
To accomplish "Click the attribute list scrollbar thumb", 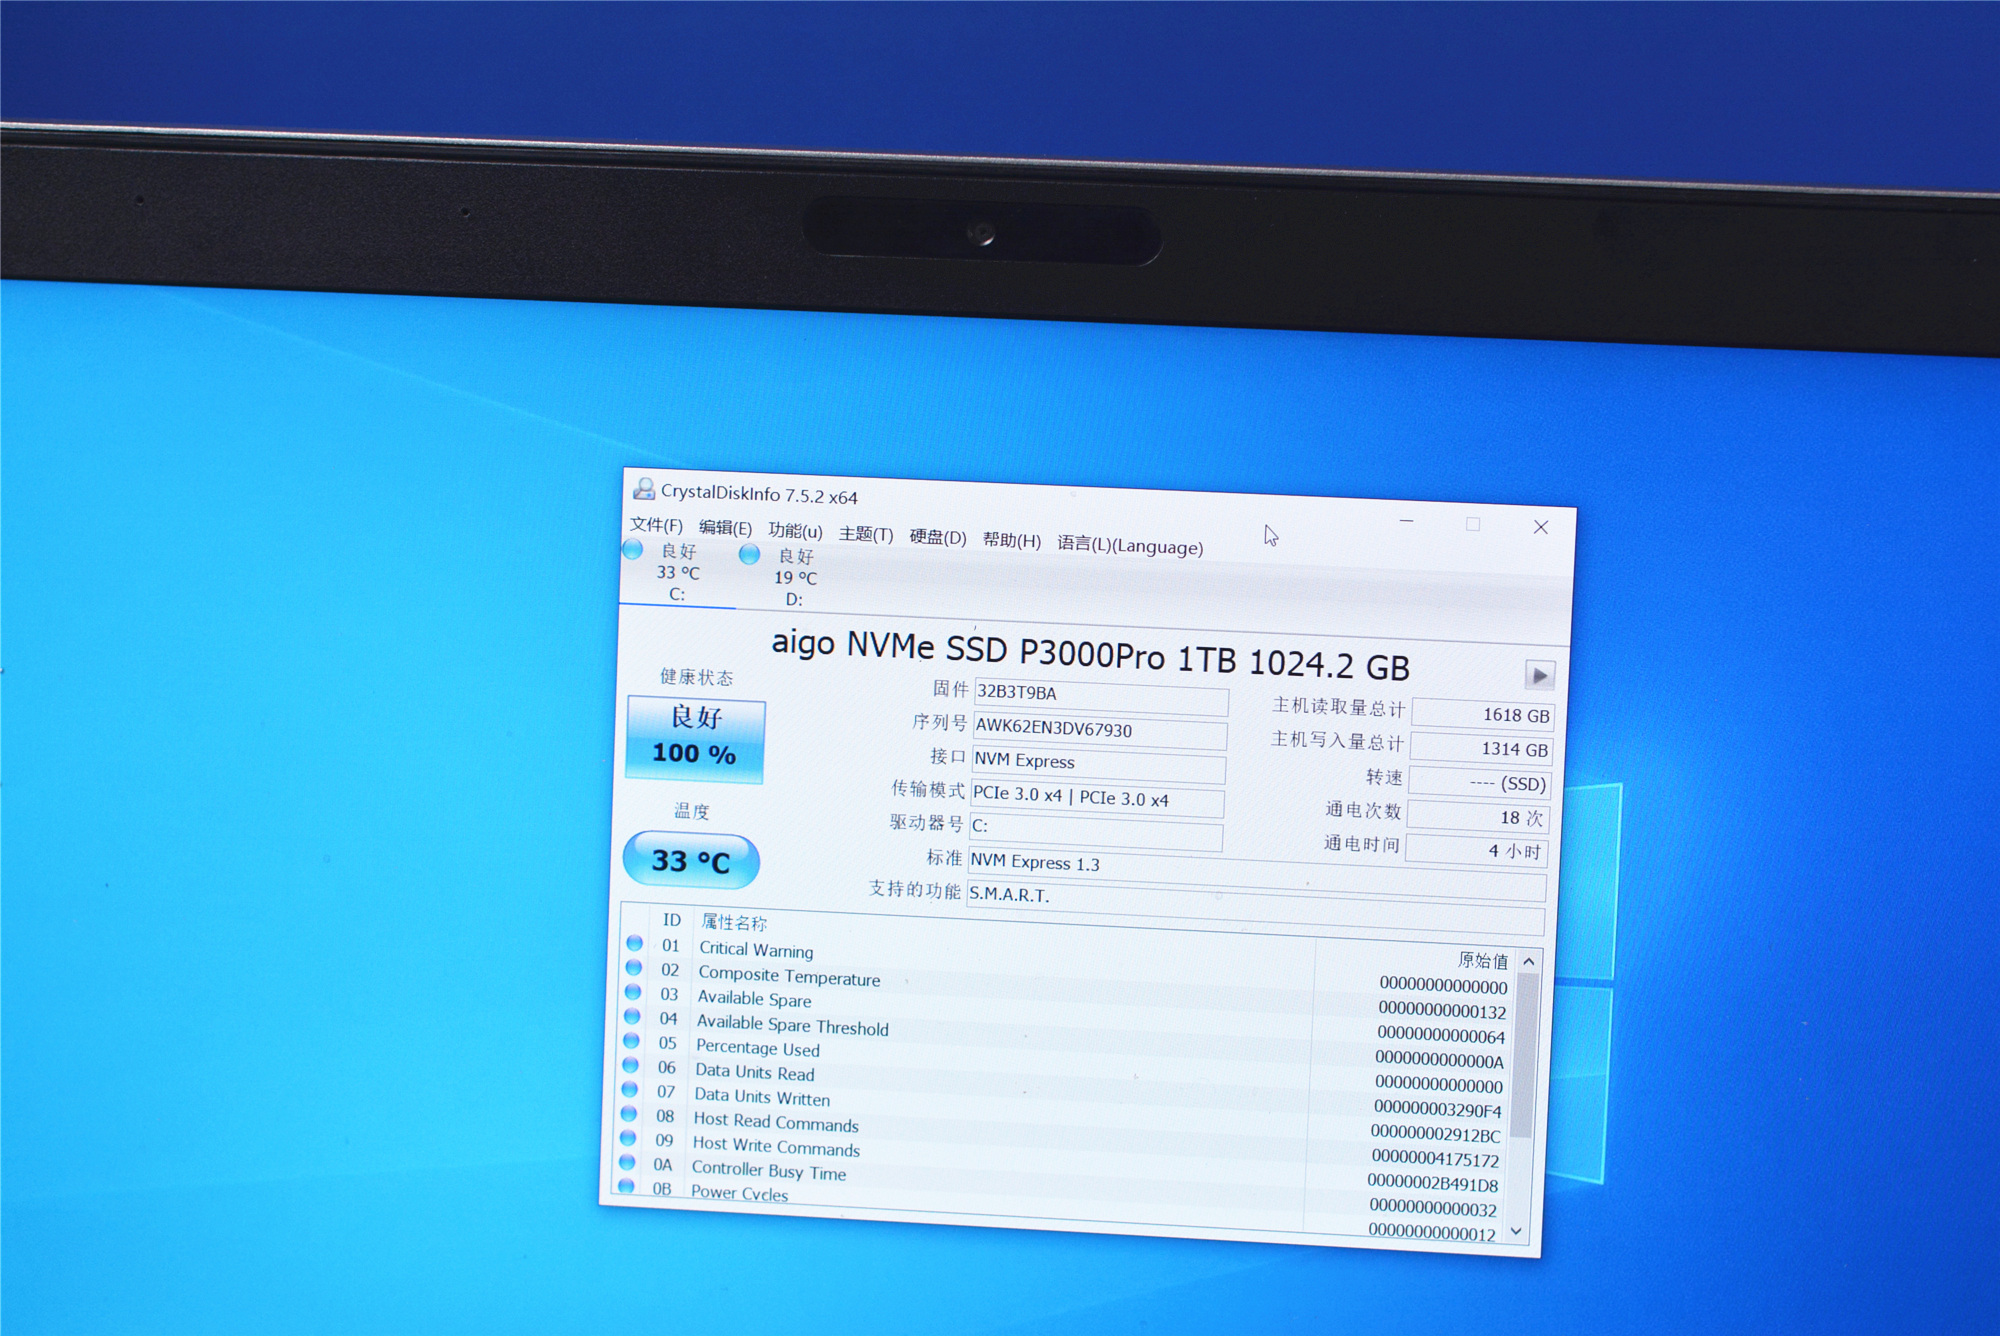I will tap(1524, 1055).
